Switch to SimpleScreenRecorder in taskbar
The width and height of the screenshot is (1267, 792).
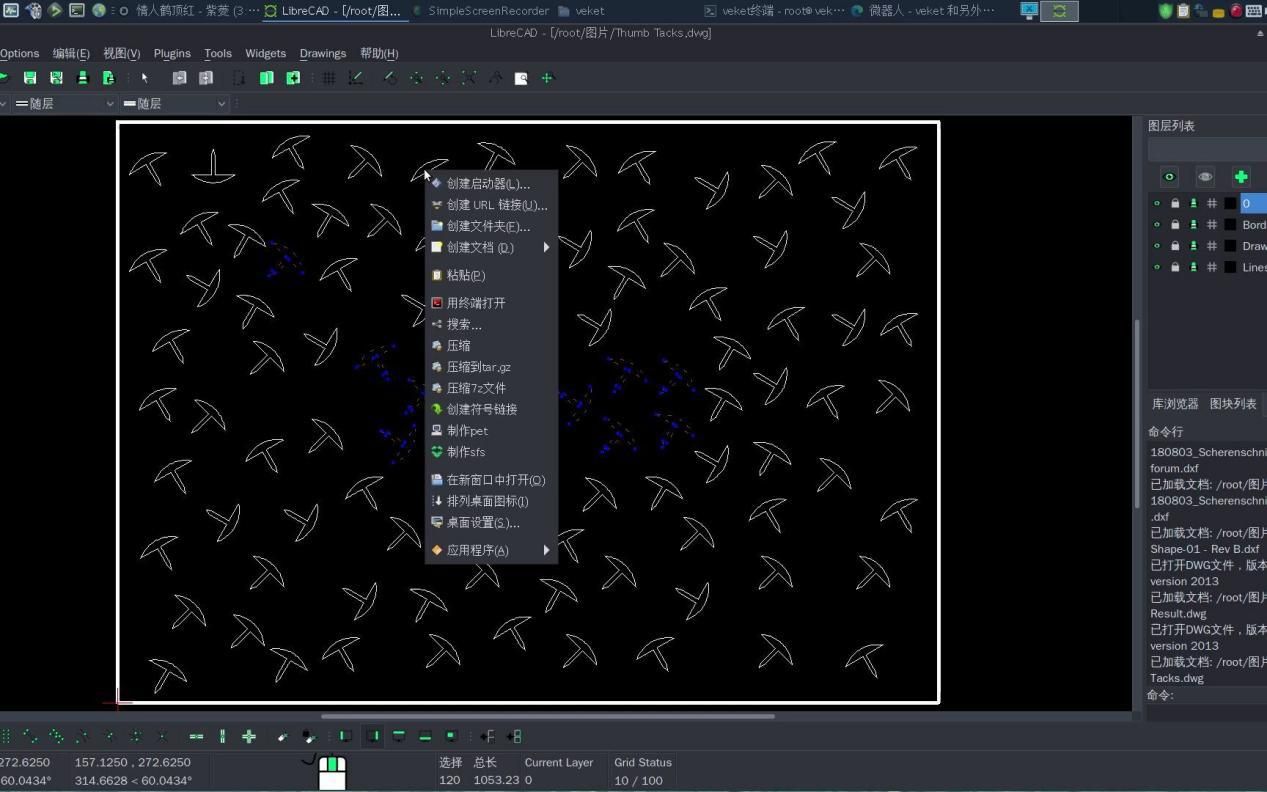tap(480, 11)
